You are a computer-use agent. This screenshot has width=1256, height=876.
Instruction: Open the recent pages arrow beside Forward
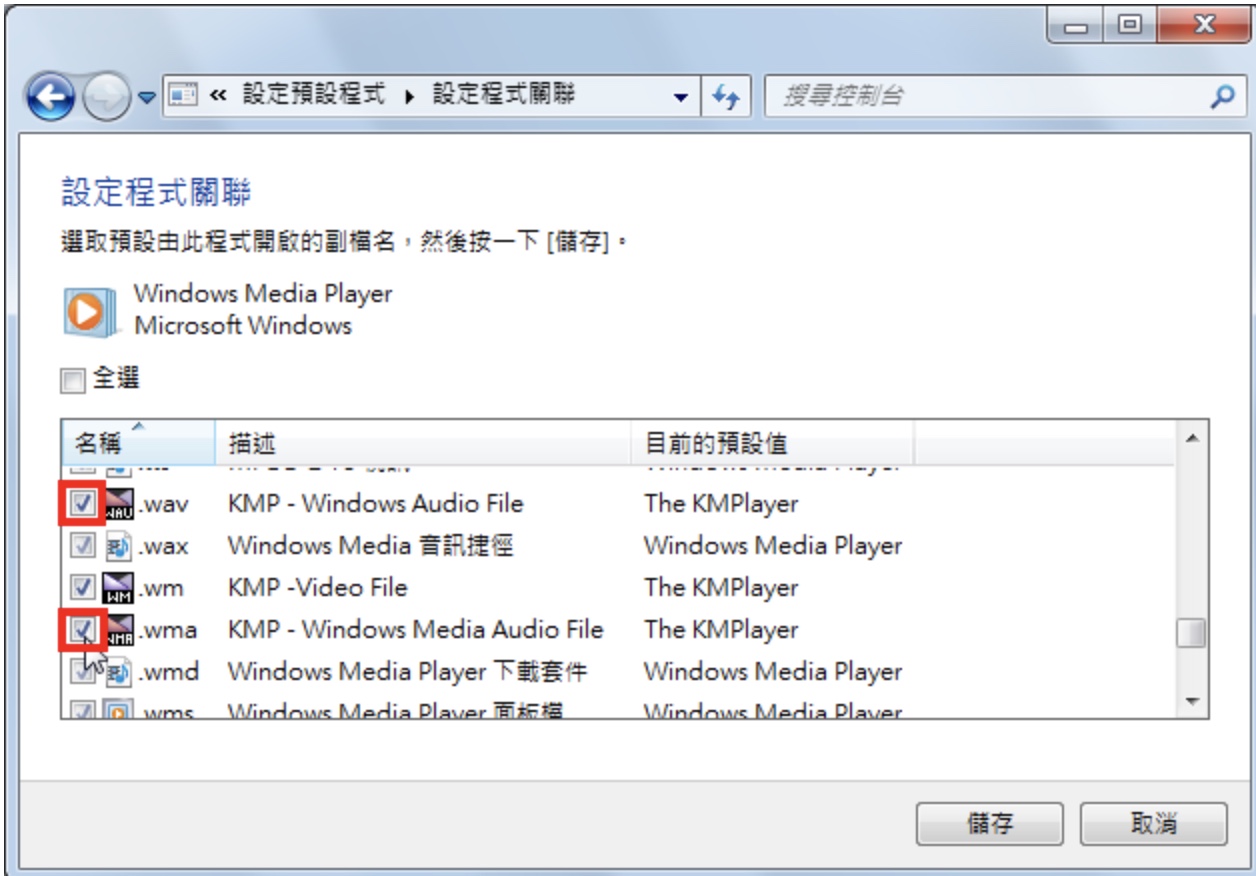(147, 98)
